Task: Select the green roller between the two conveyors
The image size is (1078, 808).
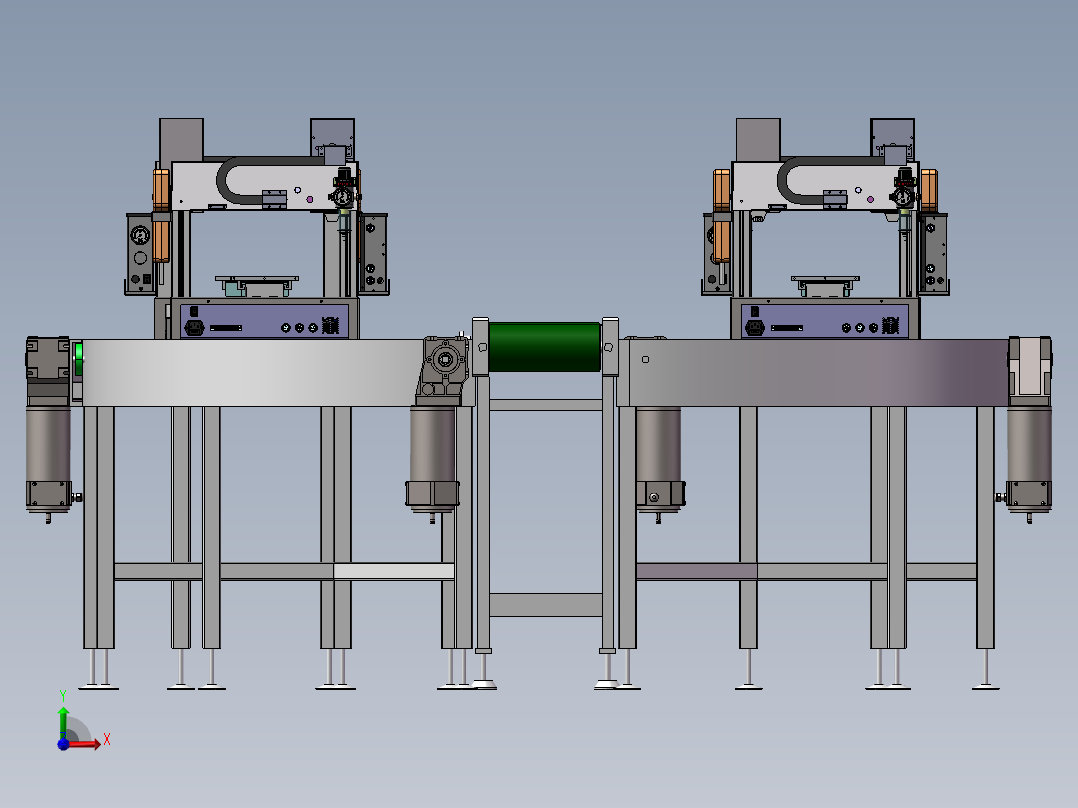Action: pyautogui.click(x=544, y=347)
